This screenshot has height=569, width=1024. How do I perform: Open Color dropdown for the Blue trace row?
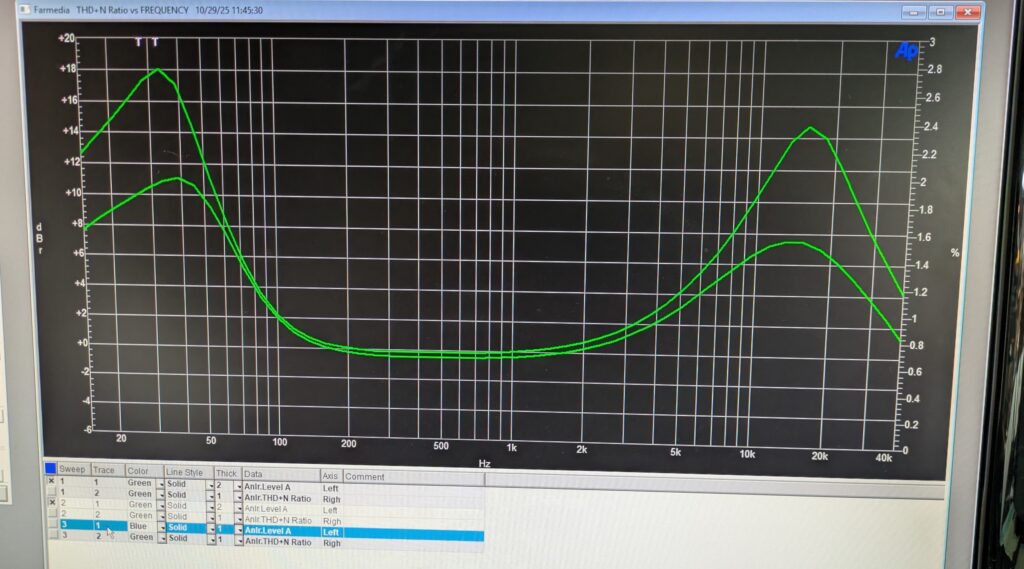click(x=160, y=526)
